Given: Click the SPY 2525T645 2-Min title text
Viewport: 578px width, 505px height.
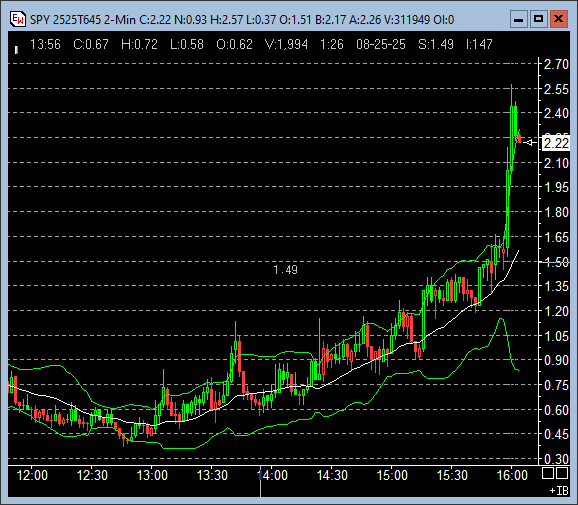Looking at the screenshot, I should pos(83,20).
